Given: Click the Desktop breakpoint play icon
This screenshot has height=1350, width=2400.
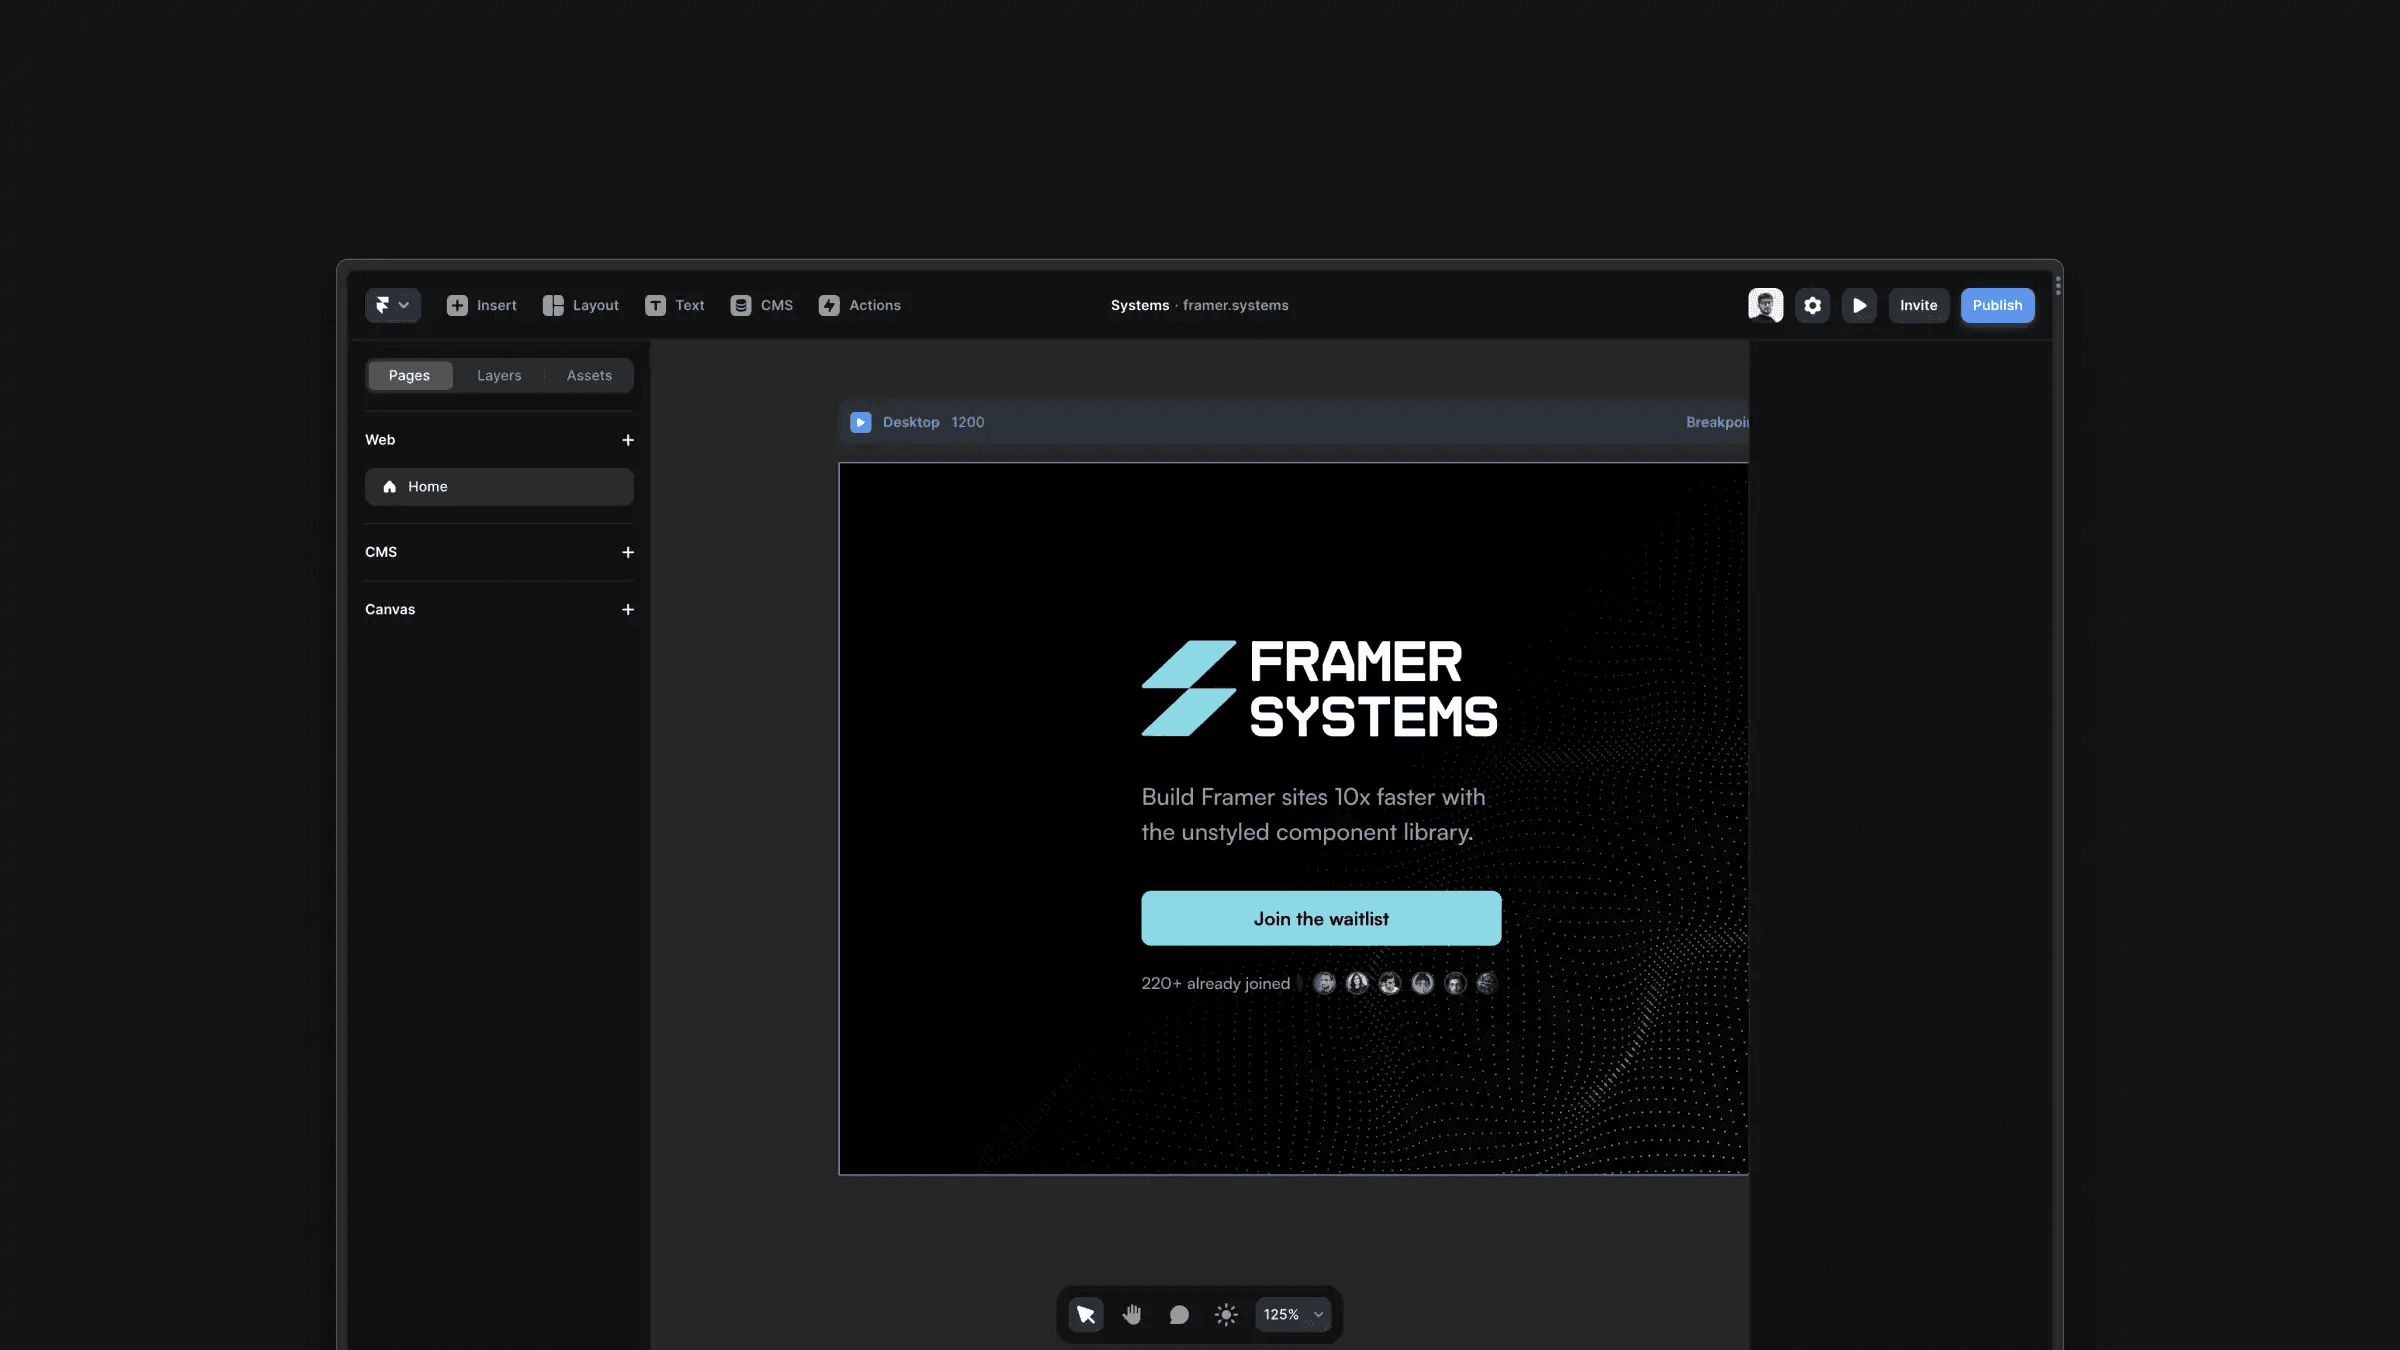Looking at the screenshot, I should click(860, 422).
